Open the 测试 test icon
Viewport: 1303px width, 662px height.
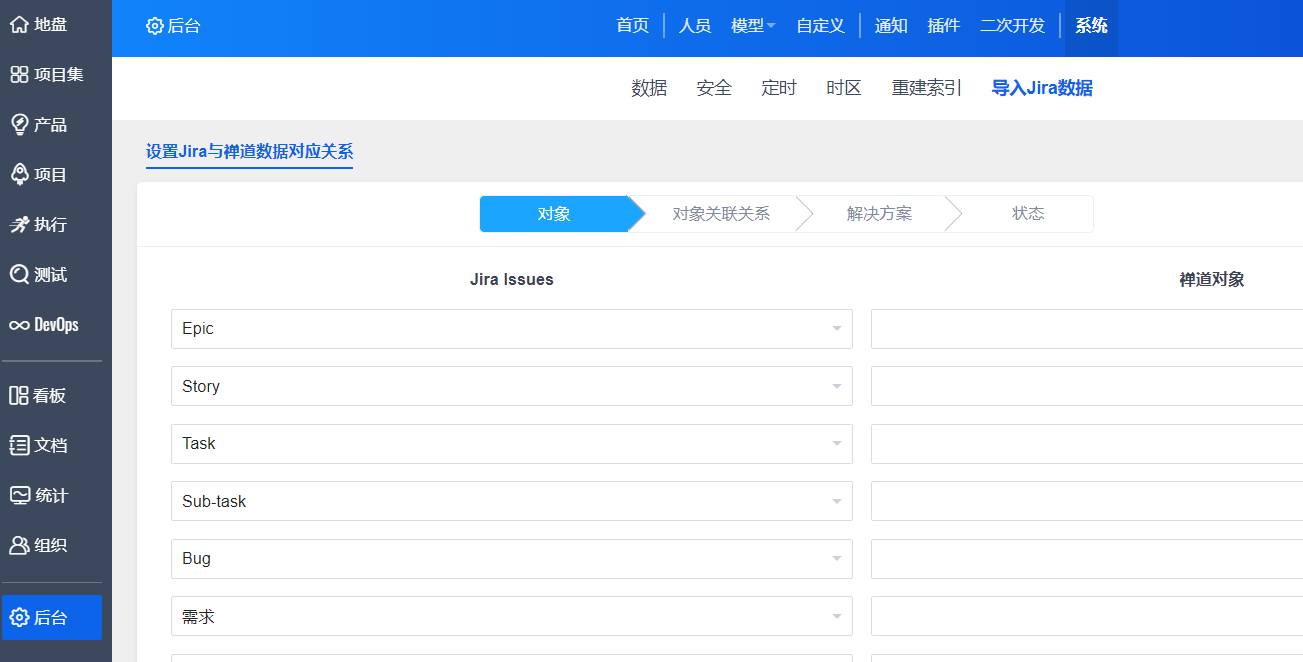click(19, 275)
